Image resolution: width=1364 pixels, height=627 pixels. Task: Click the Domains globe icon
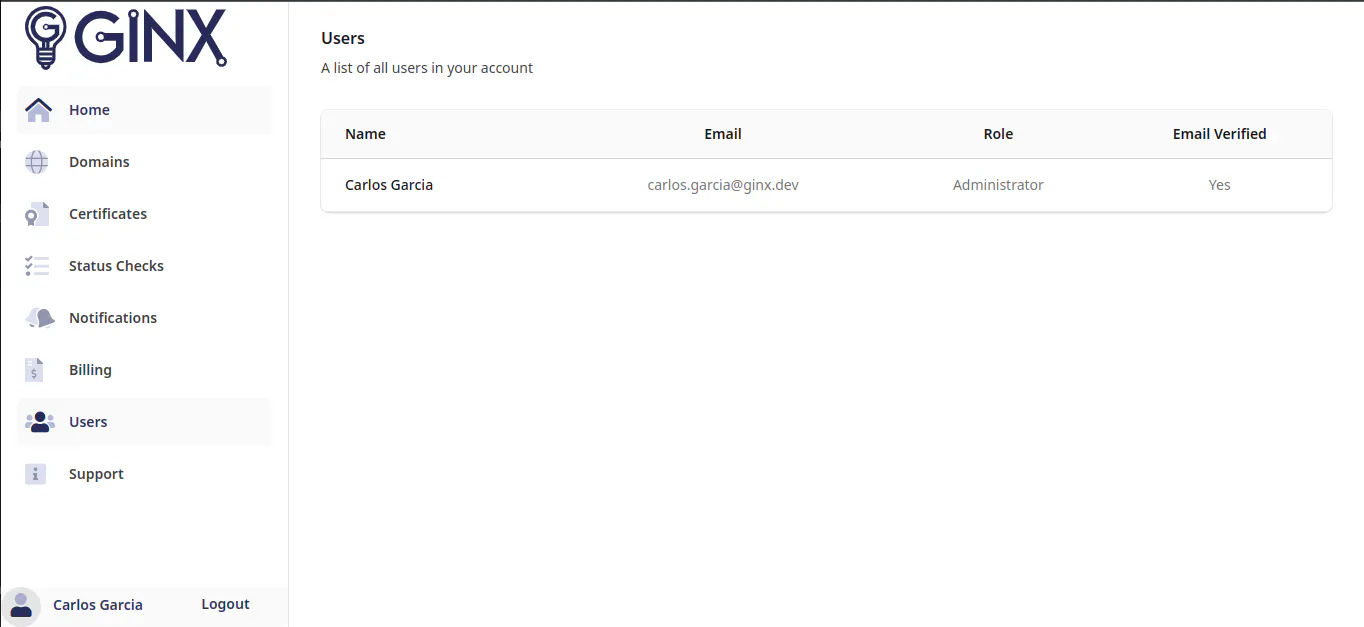(x=37, y=162)
